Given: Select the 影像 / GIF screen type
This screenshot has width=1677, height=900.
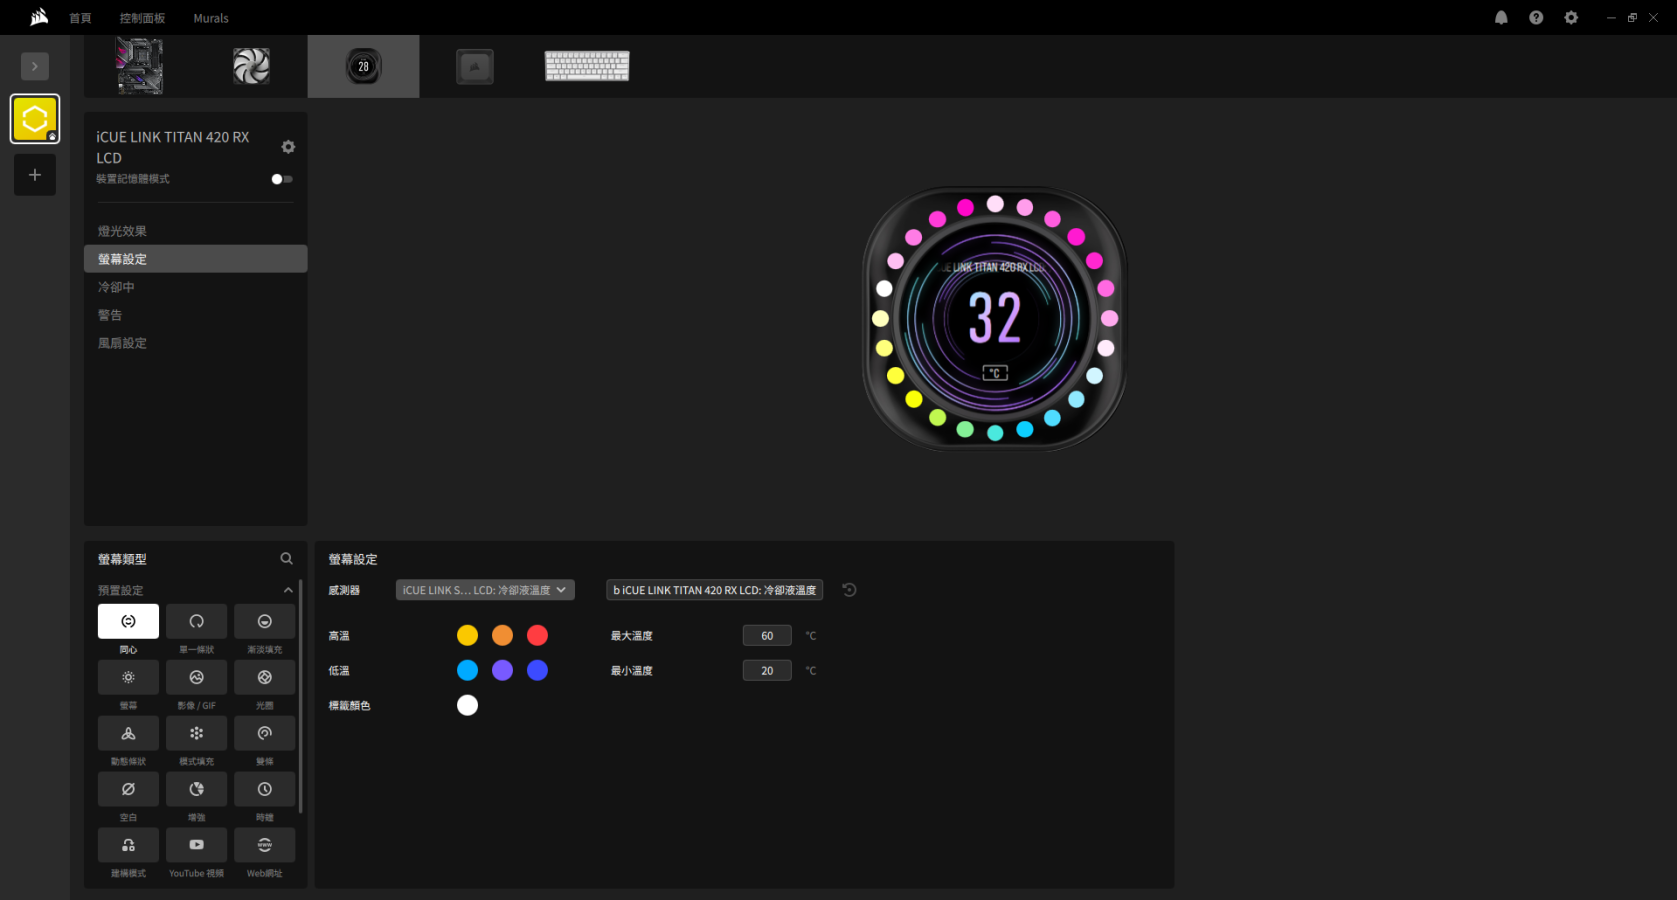Looking at the screenshot, I should pyautogui.click(x=196, y=678).
